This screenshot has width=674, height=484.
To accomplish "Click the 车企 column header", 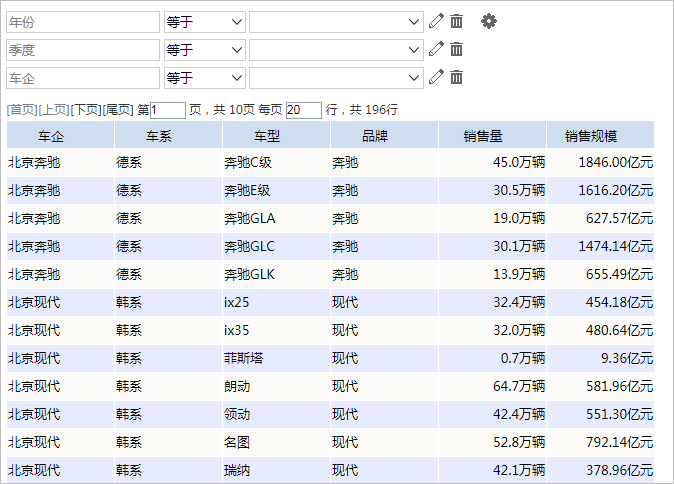I will click(x=60, y=135).
